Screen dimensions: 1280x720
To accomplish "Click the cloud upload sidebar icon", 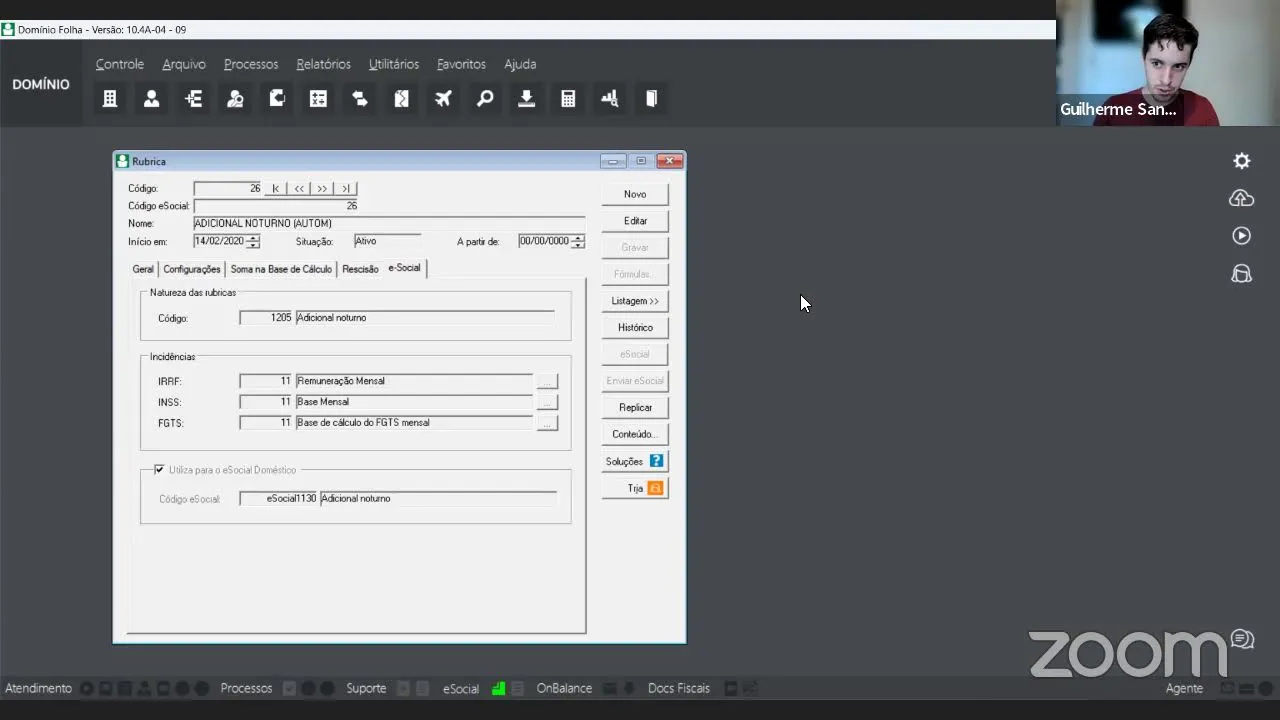I will [1242, 198].
